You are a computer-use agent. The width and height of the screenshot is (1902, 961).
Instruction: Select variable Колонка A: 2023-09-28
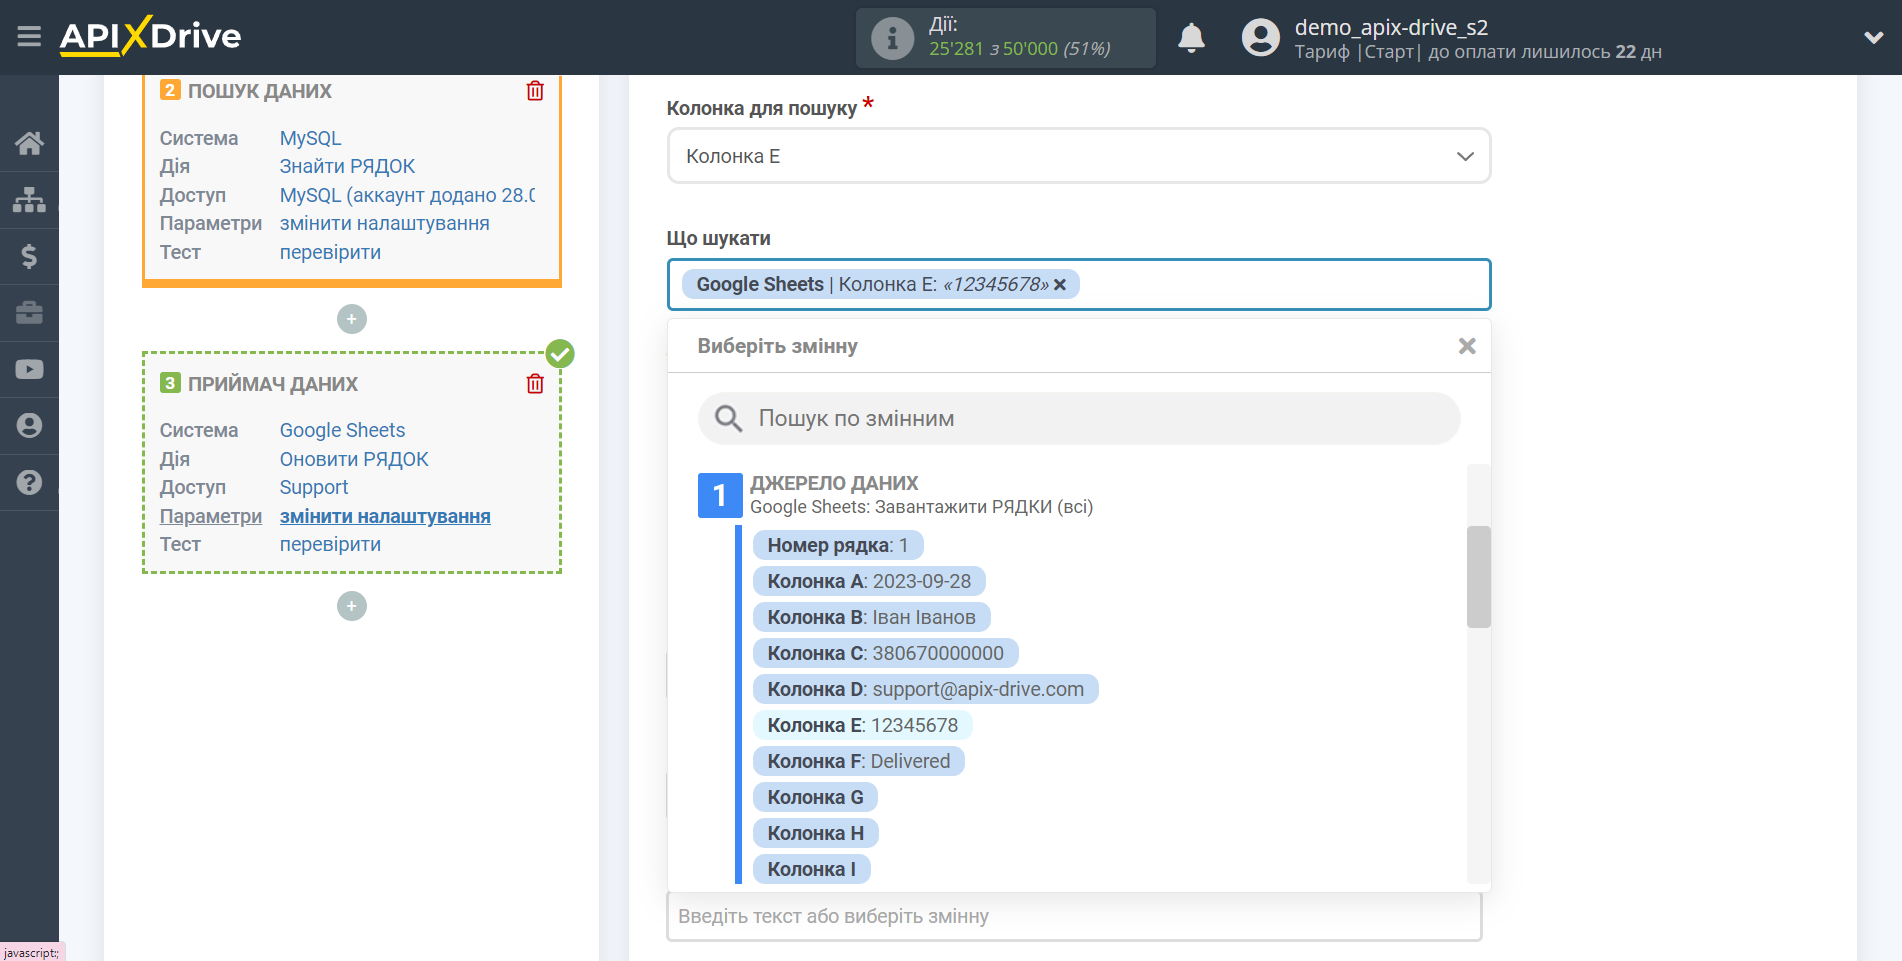click(869, 581)
